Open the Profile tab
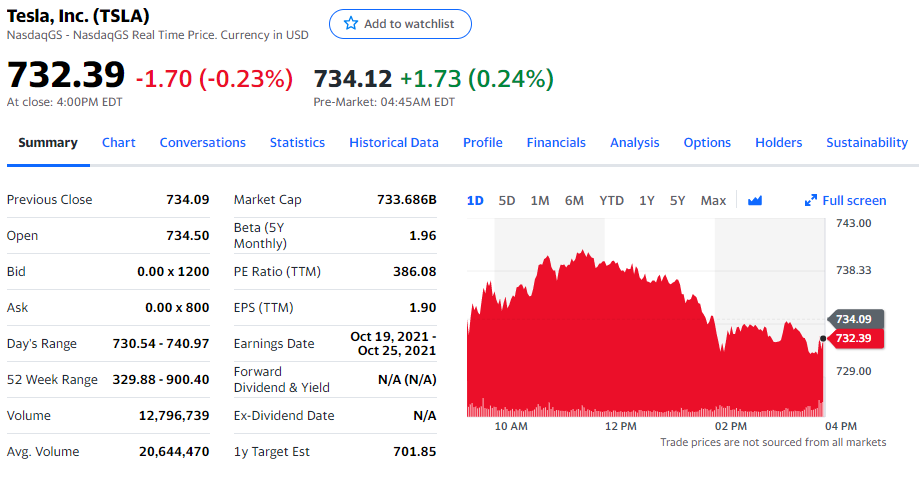919x492 pixels. (x=482, y=142)
